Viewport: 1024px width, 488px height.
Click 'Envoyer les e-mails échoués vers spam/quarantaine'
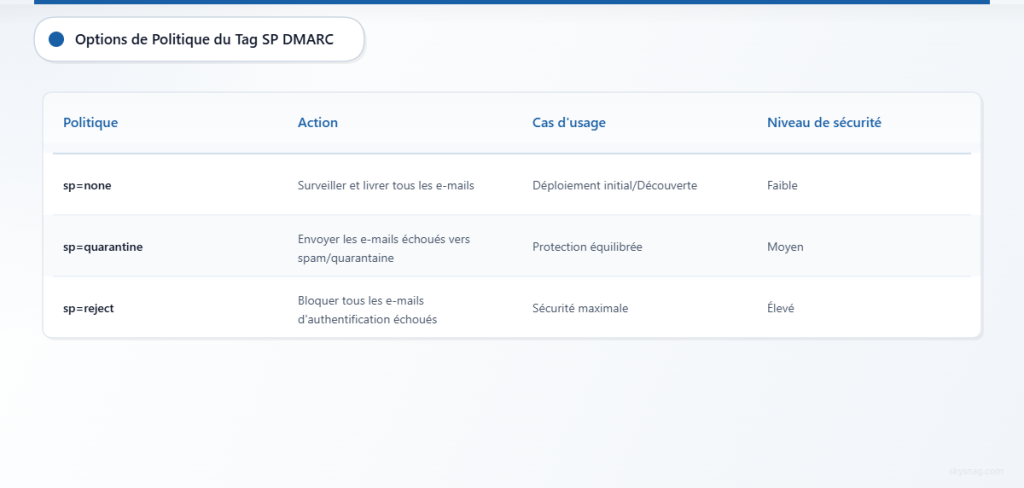(x=384, y=249)
